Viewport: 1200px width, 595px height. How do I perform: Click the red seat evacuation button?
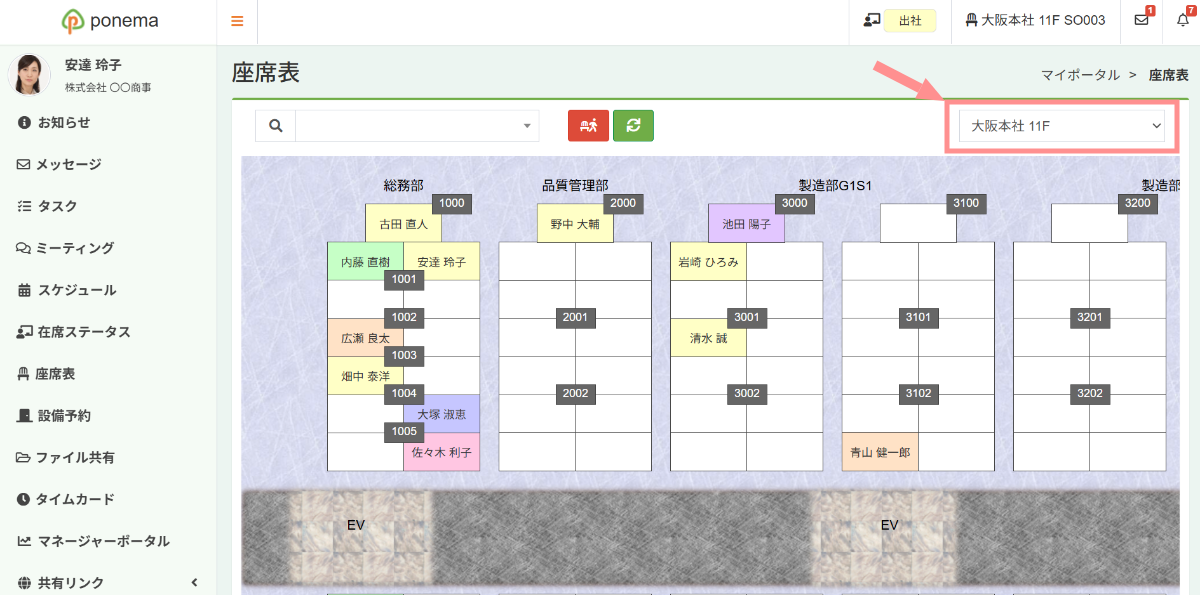click(588, 125)
